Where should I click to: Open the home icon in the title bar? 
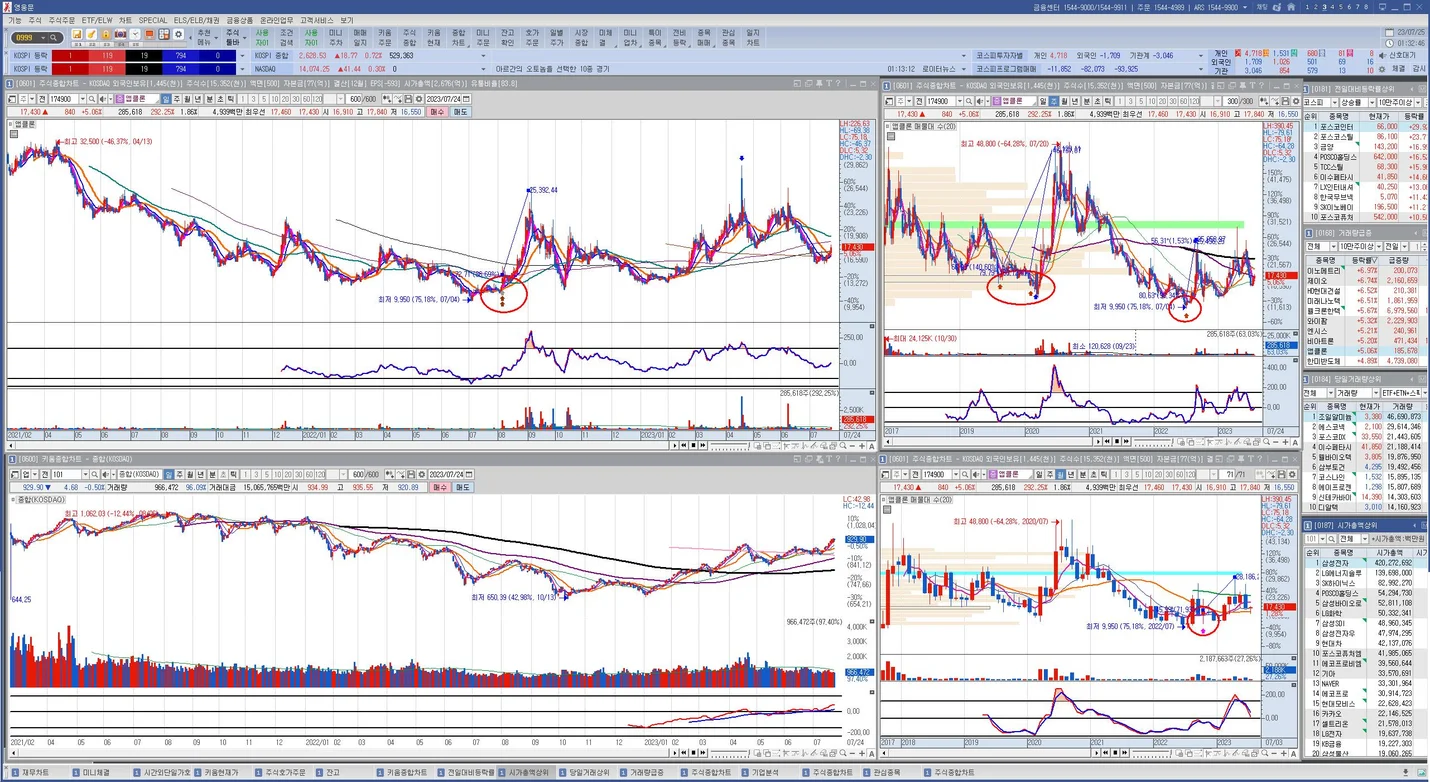(x=1291, y=7)
